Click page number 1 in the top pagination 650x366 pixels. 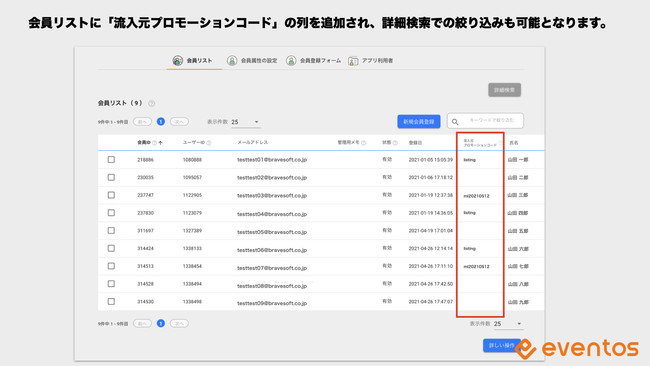coord(161,121)
